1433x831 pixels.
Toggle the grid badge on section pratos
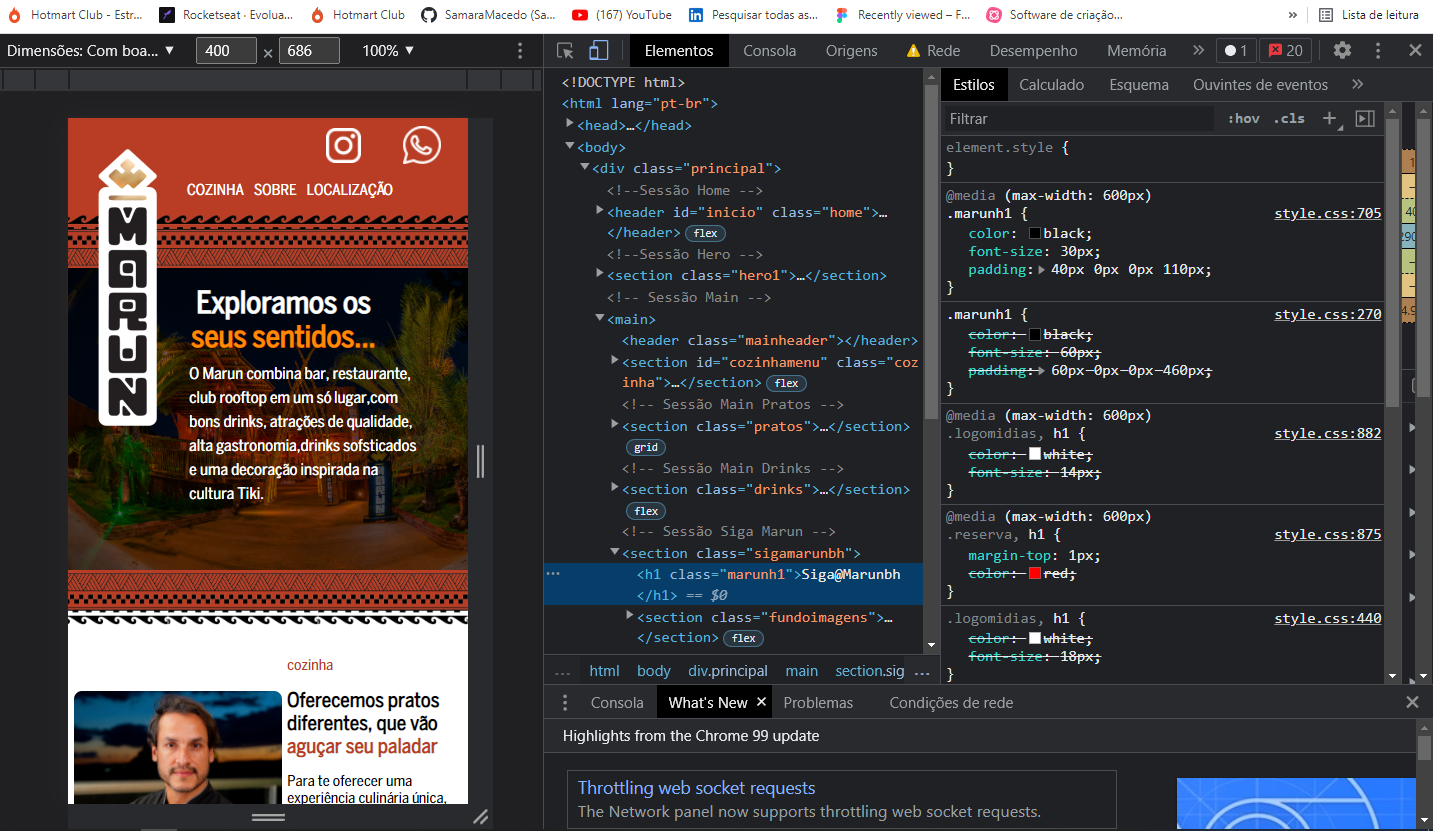[x=645, y=447]
